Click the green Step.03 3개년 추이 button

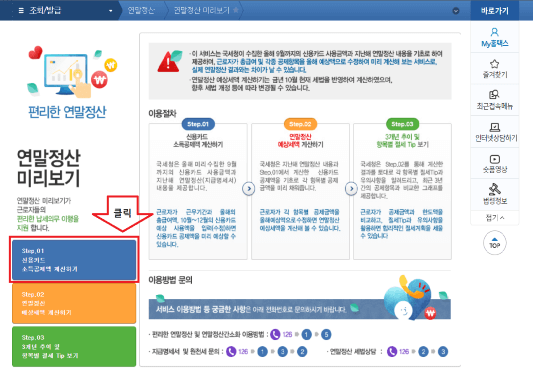tap(74, 346)
